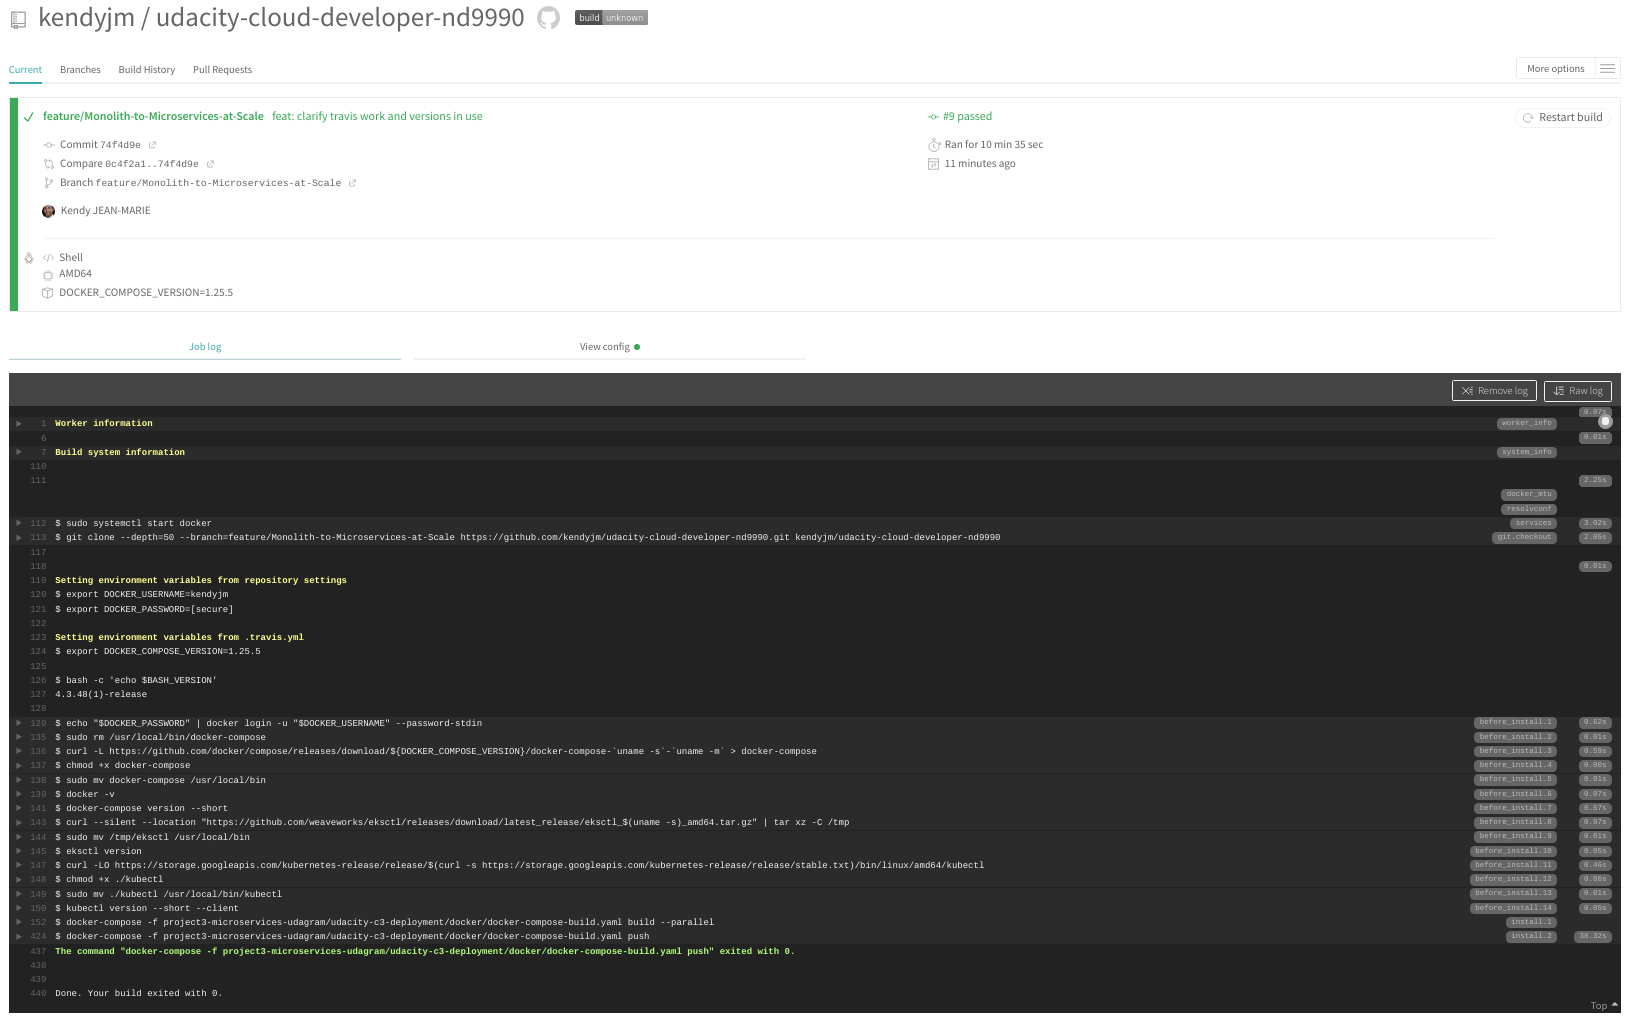
Task: Click the Remove log X icon
Action: point(1467,391)
